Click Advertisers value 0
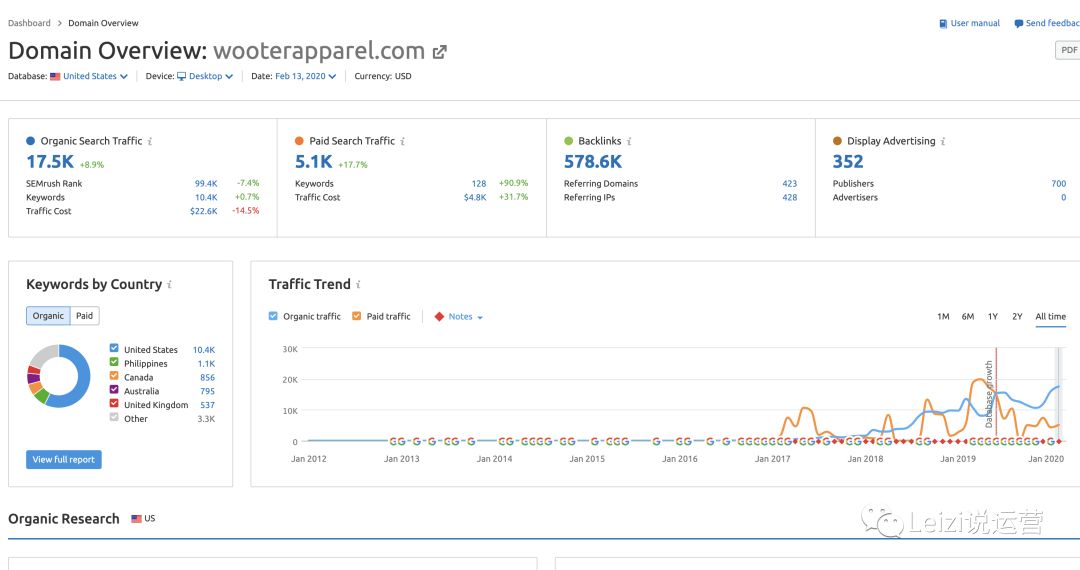Viewport: 1080px width, 570px height. coord(1063,198)
